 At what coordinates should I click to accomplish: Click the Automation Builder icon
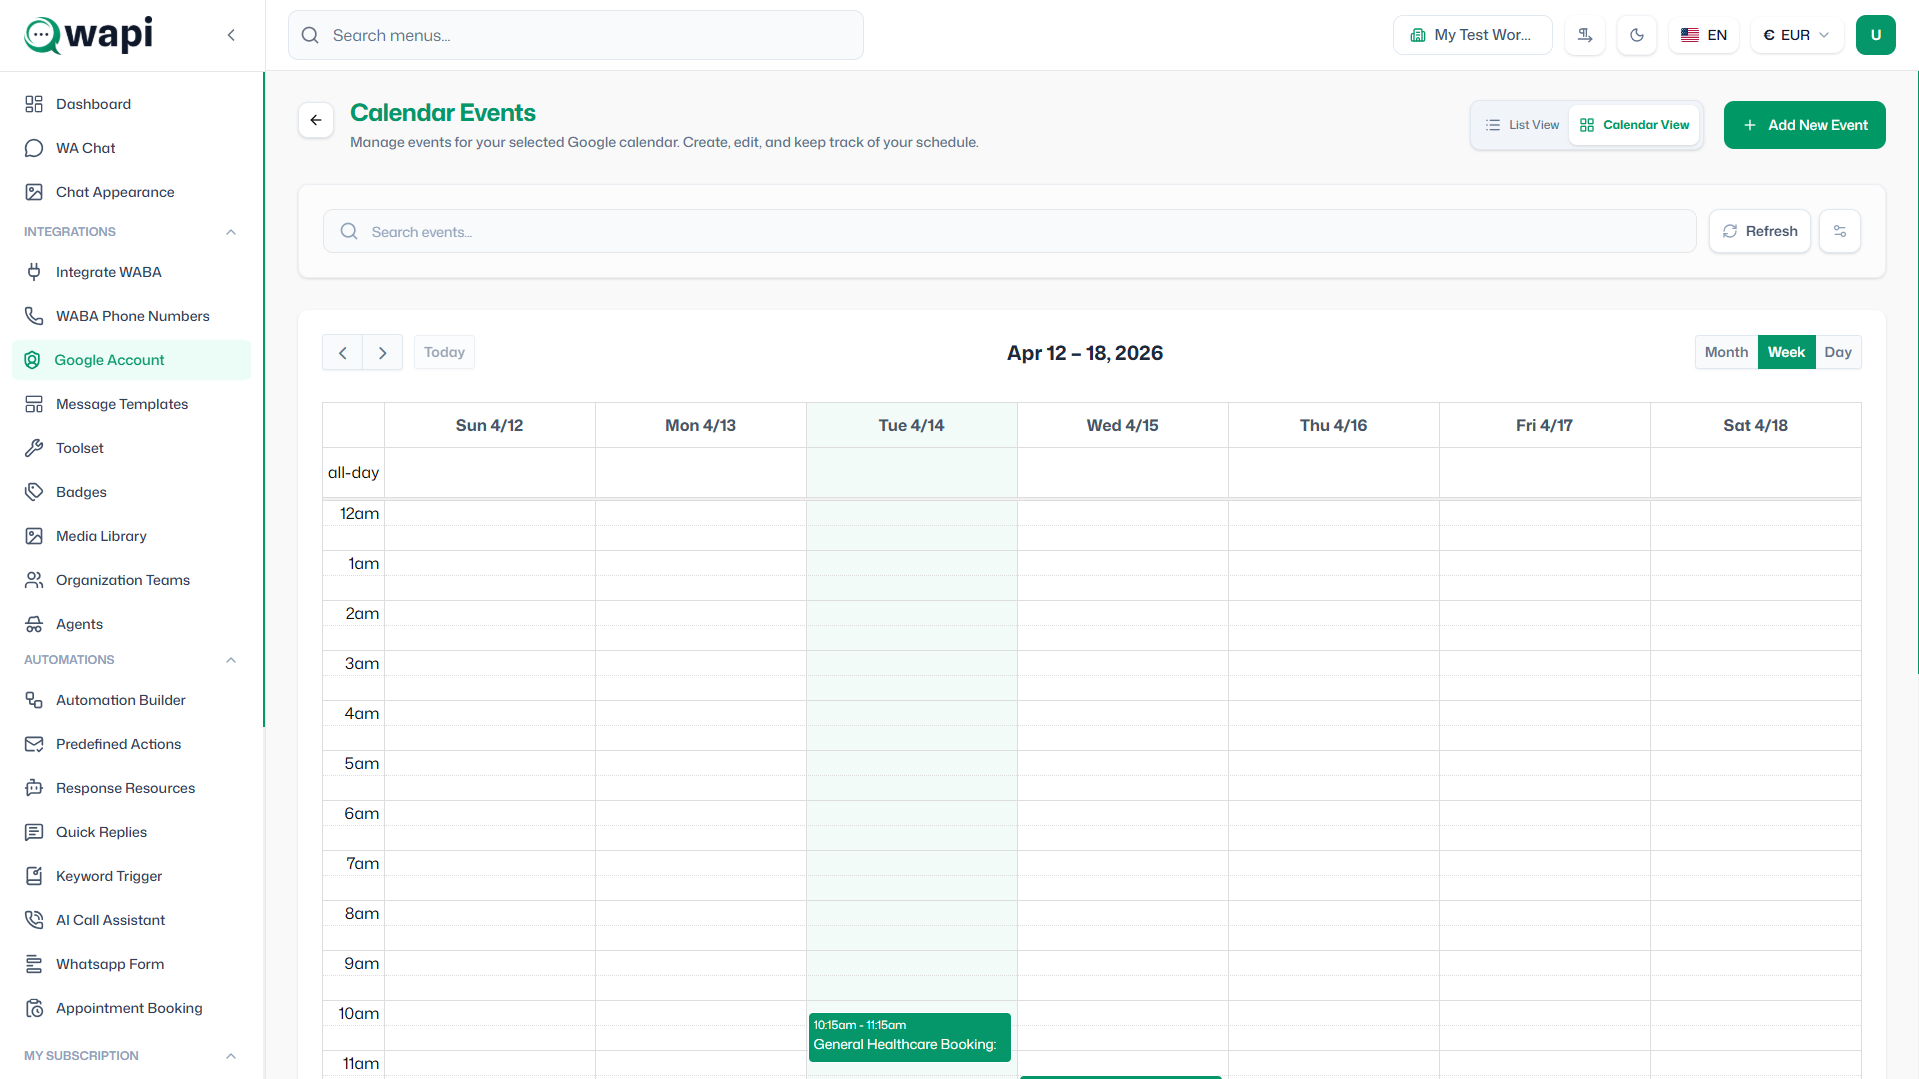pos(34,700)
